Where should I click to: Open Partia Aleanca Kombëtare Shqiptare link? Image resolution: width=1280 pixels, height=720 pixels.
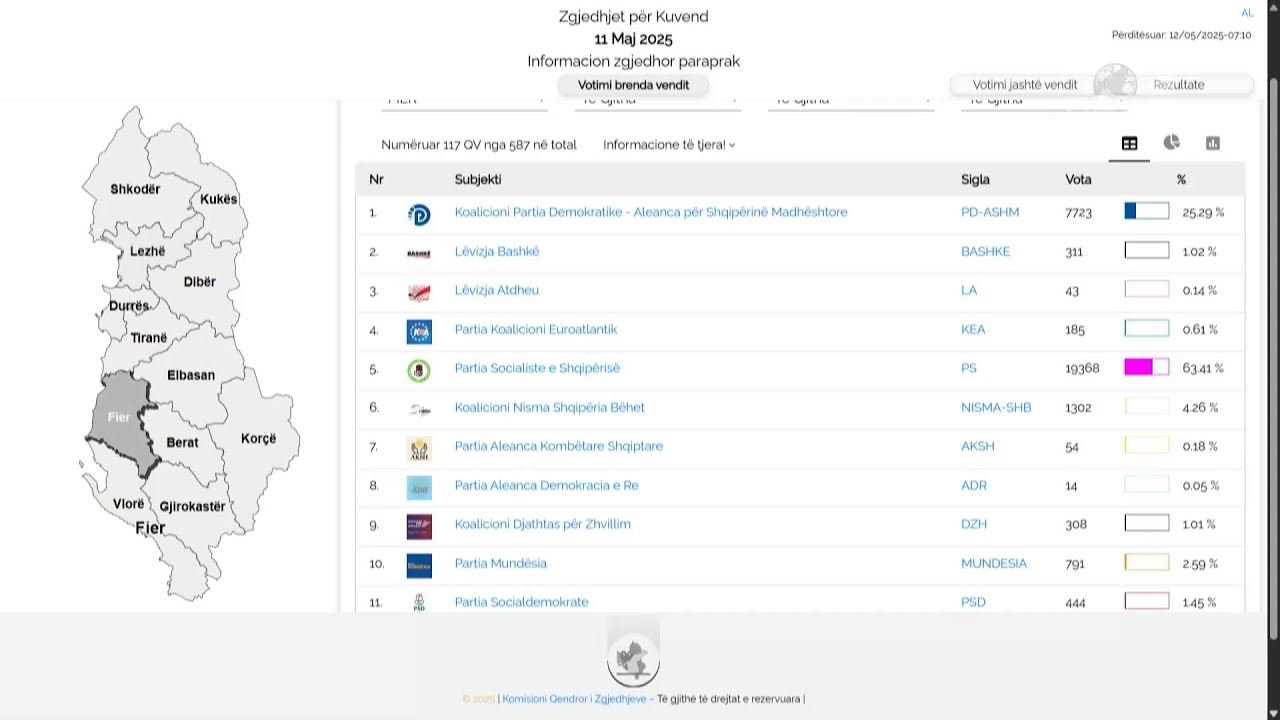pos(559,446)
